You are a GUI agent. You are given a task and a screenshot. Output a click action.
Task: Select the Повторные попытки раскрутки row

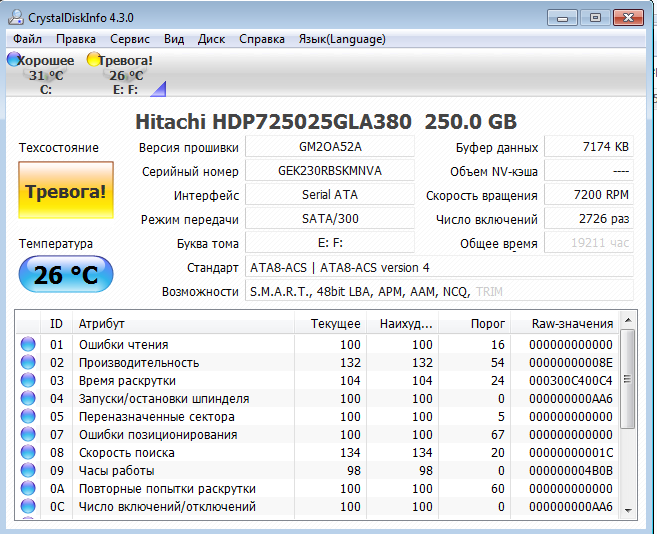pyautogui.click(x=317, y=489)
